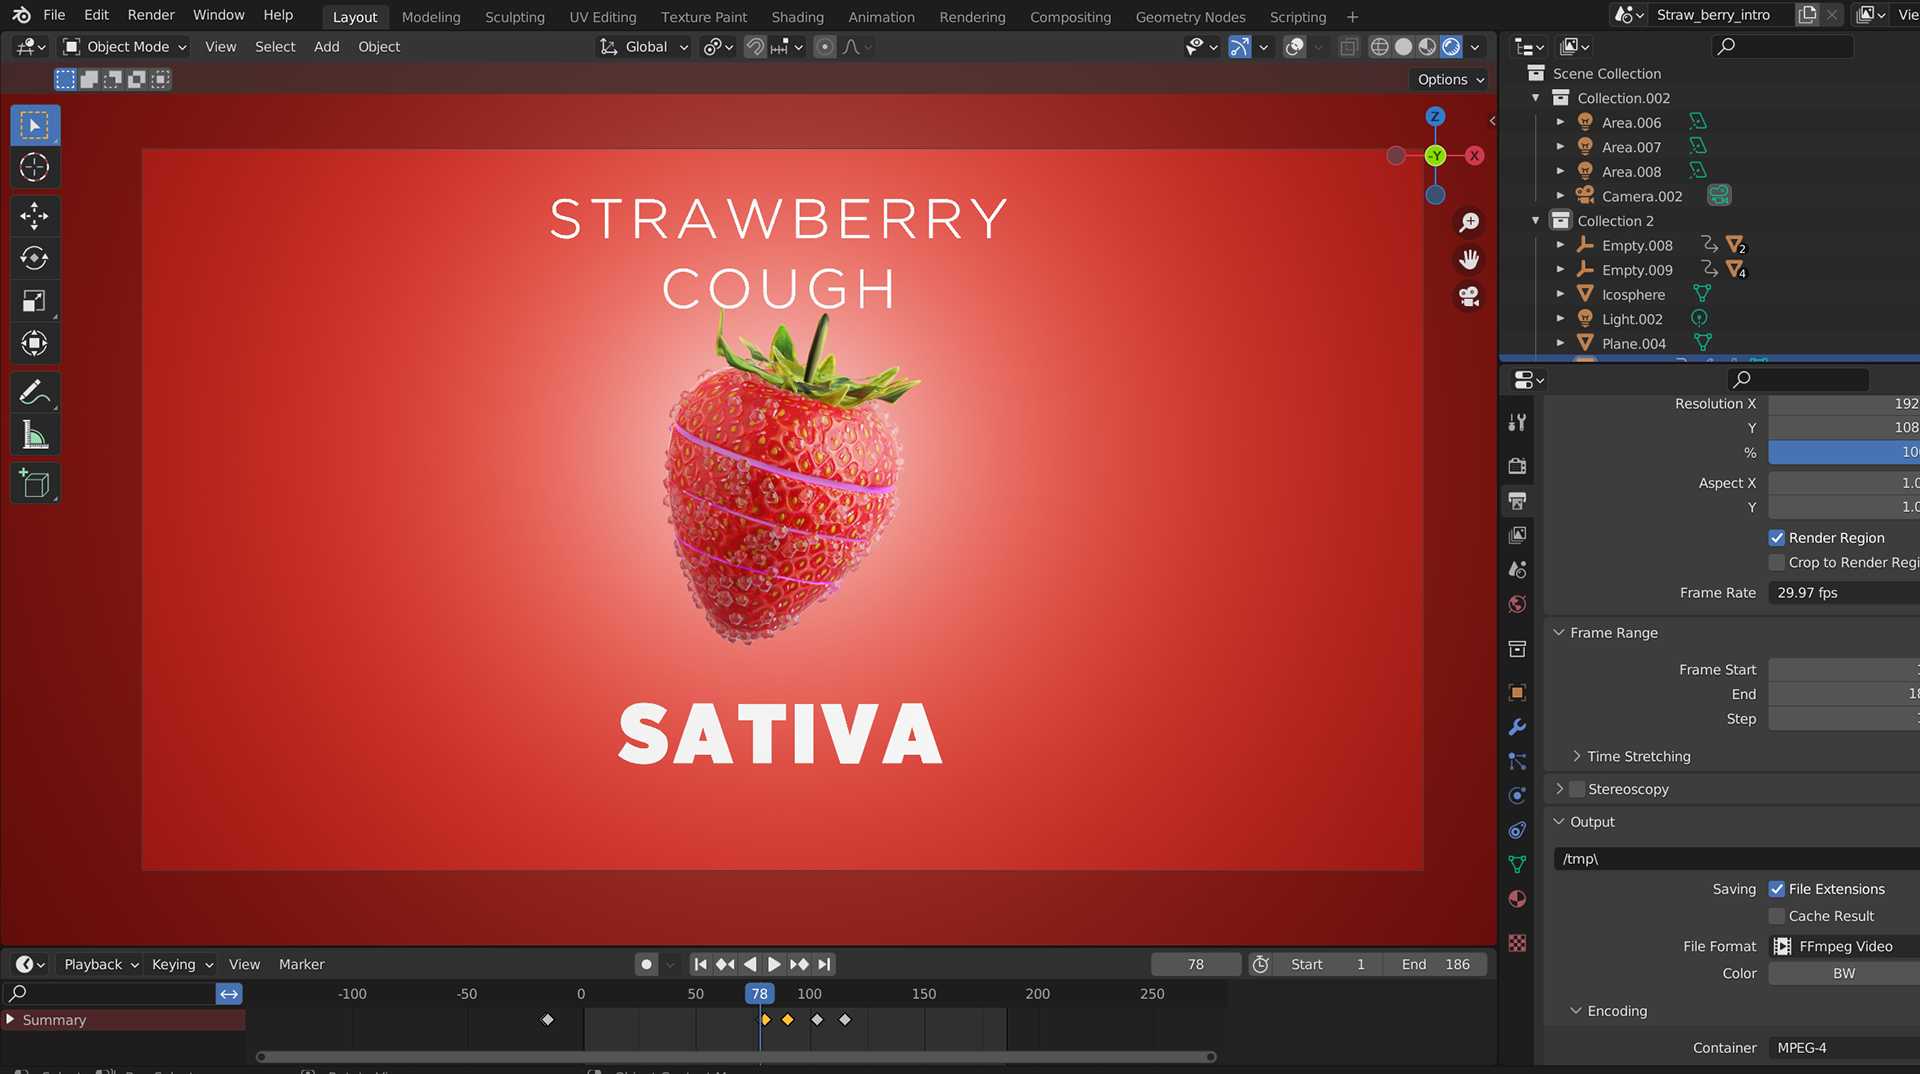1920x1074 pixels.
Task: Jump to the next keyframe
Action: [x=799, y=965]
